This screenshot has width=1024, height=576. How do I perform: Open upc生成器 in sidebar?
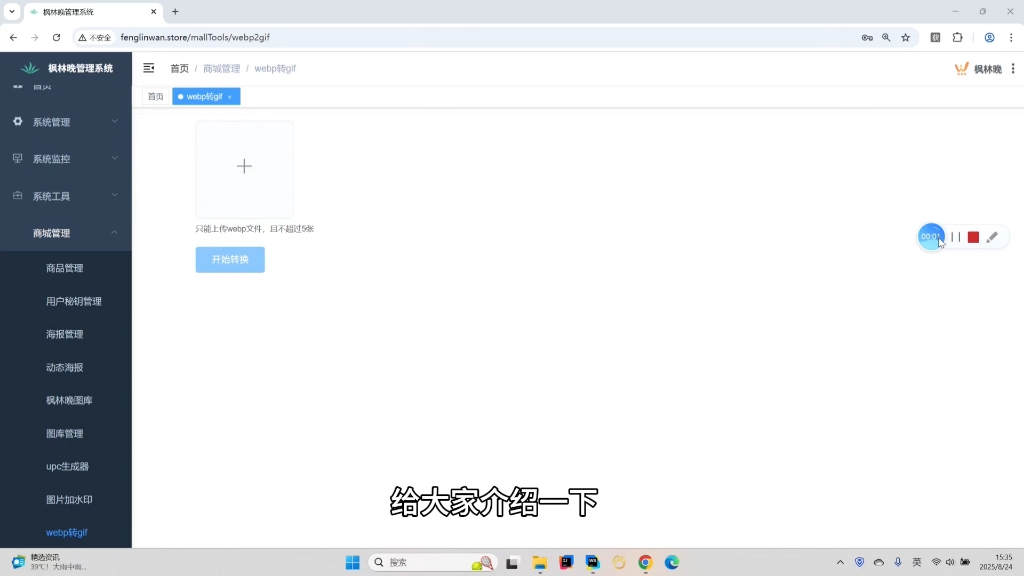(65, 466)
